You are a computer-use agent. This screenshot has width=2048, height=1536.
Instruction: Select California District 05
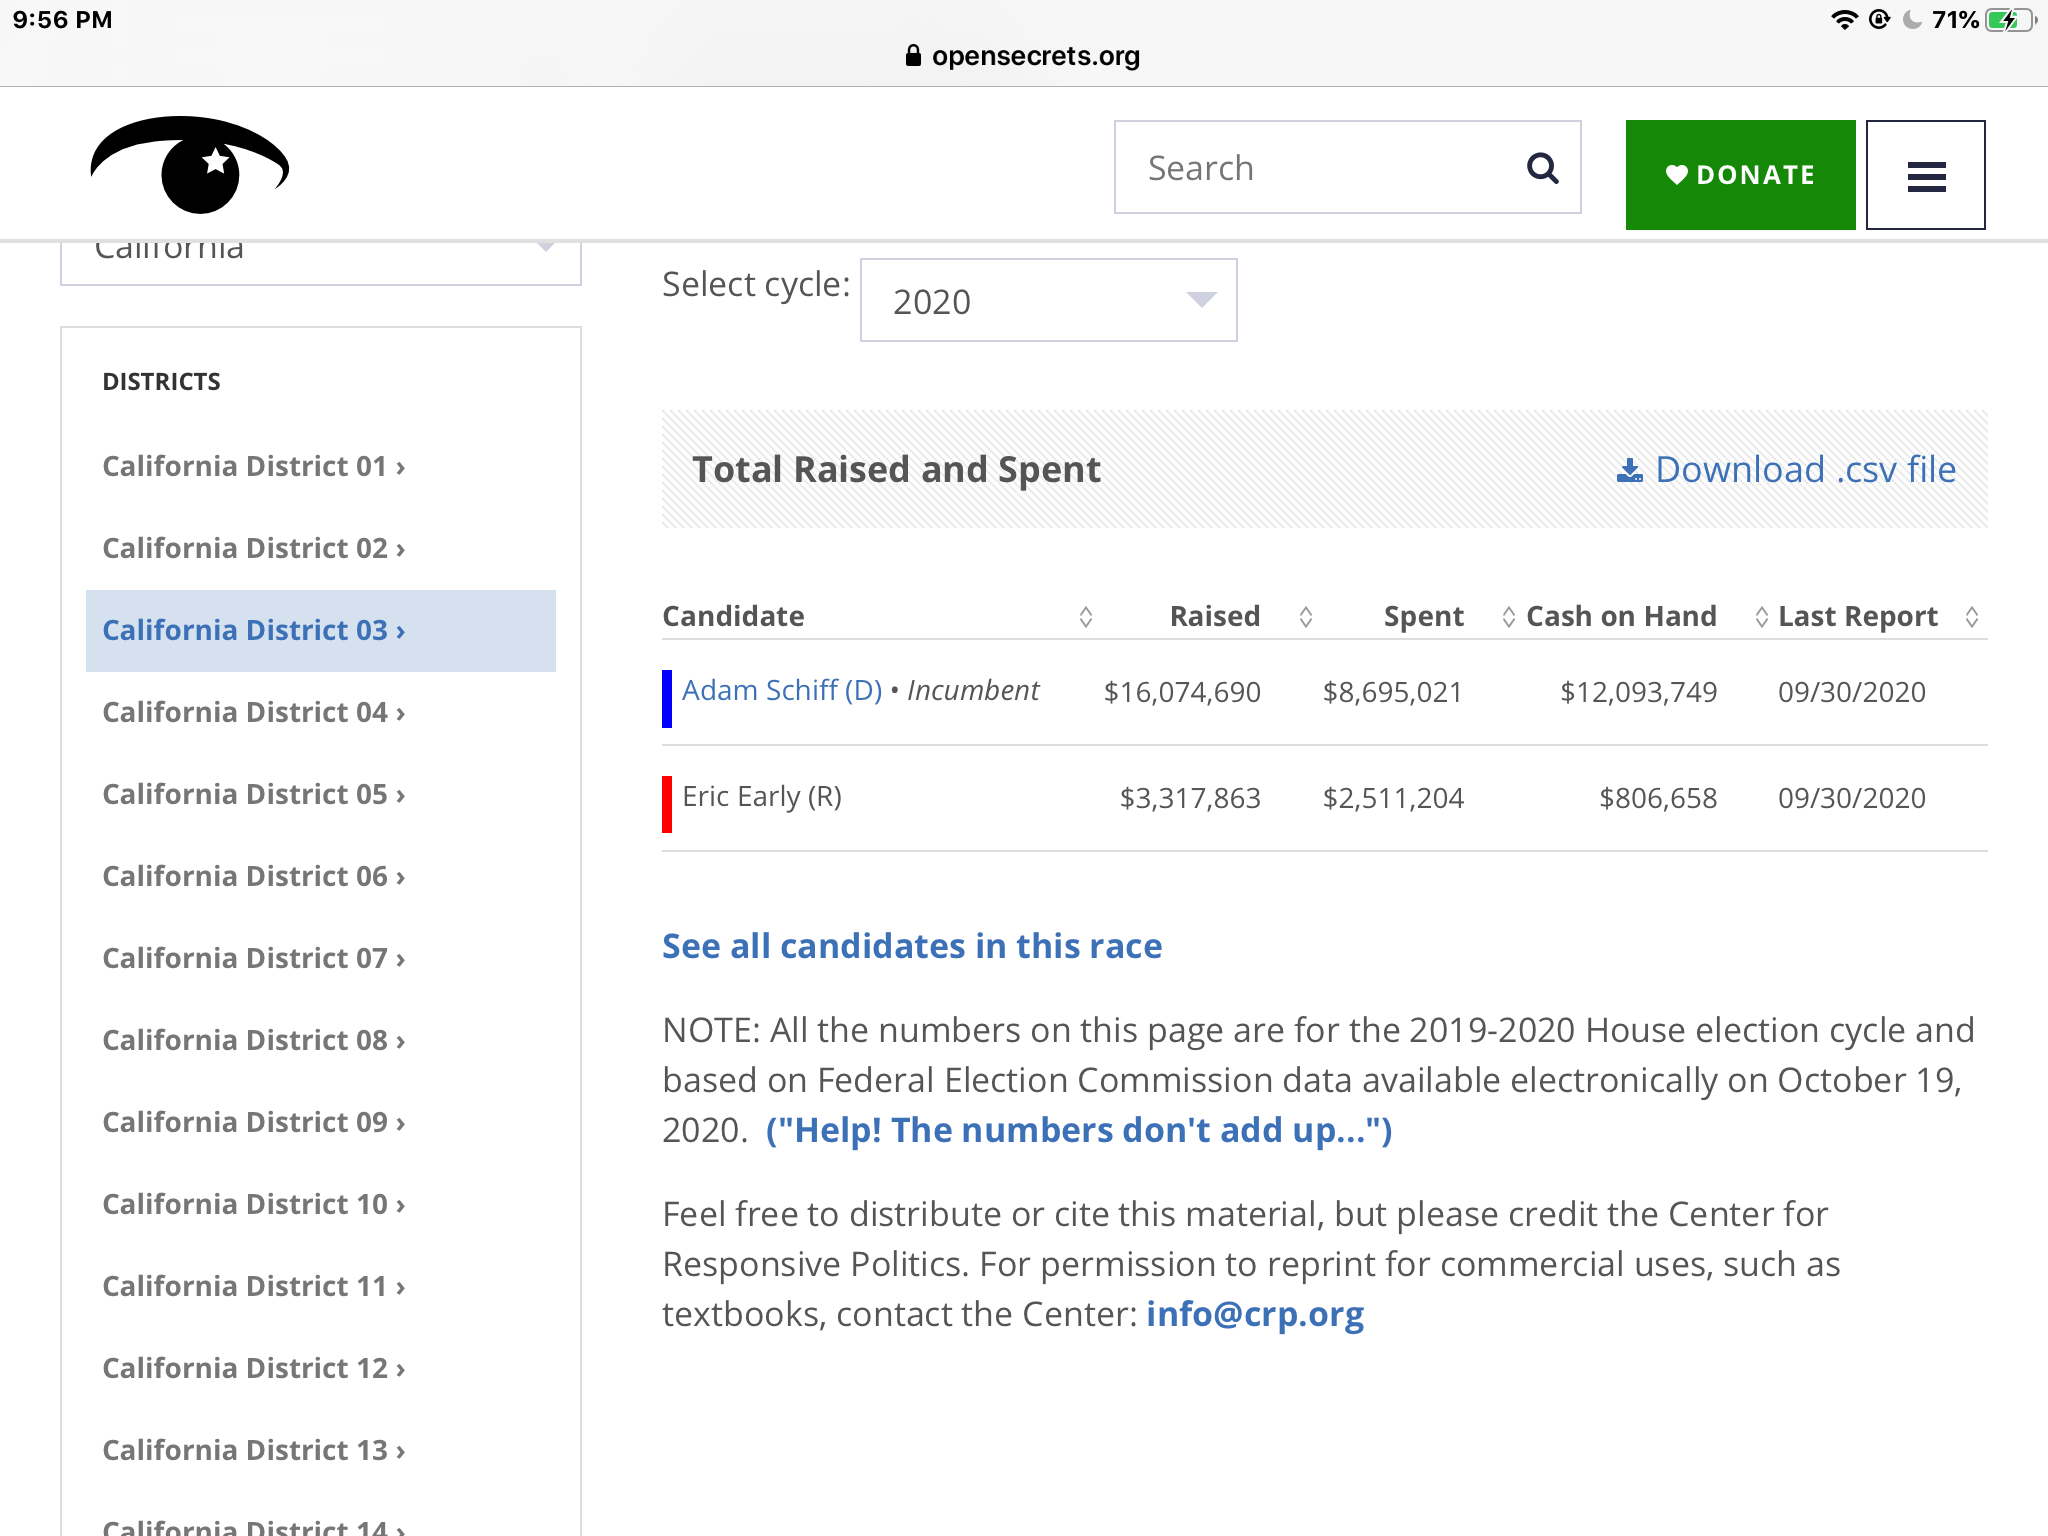(x=254, y=795)
